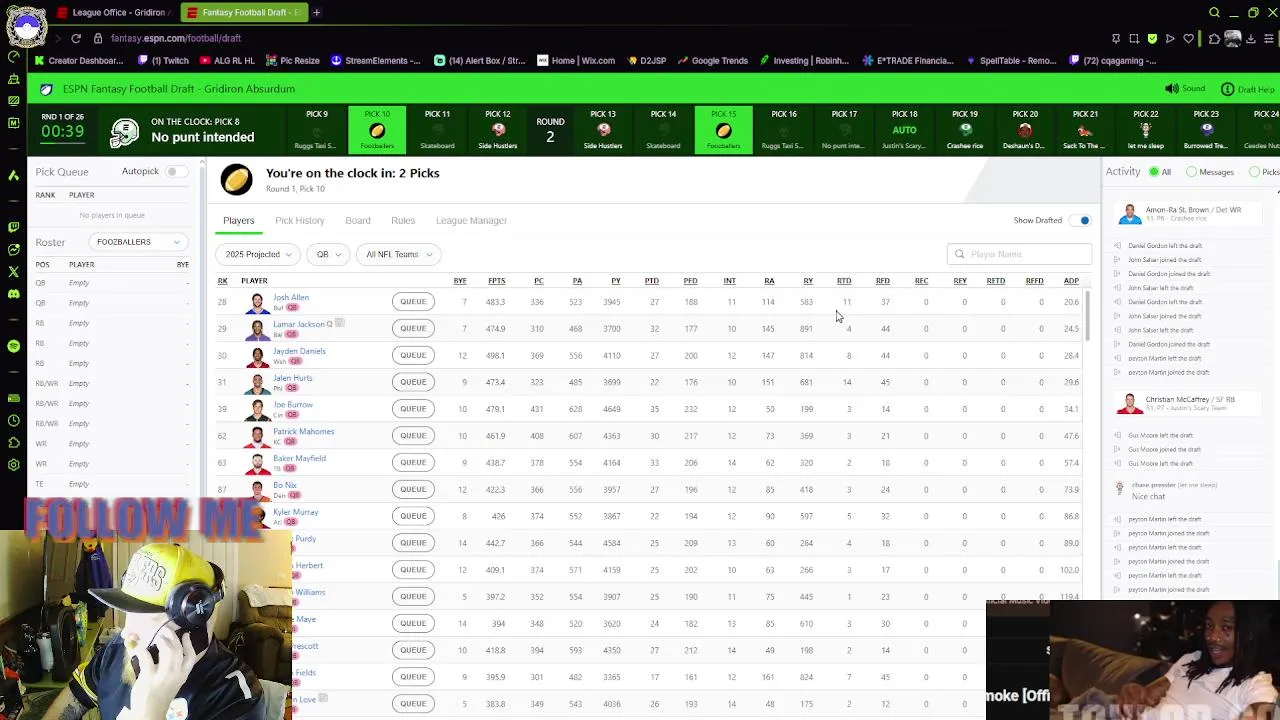Switch to the League Manager tab

(x=471, y=220)
